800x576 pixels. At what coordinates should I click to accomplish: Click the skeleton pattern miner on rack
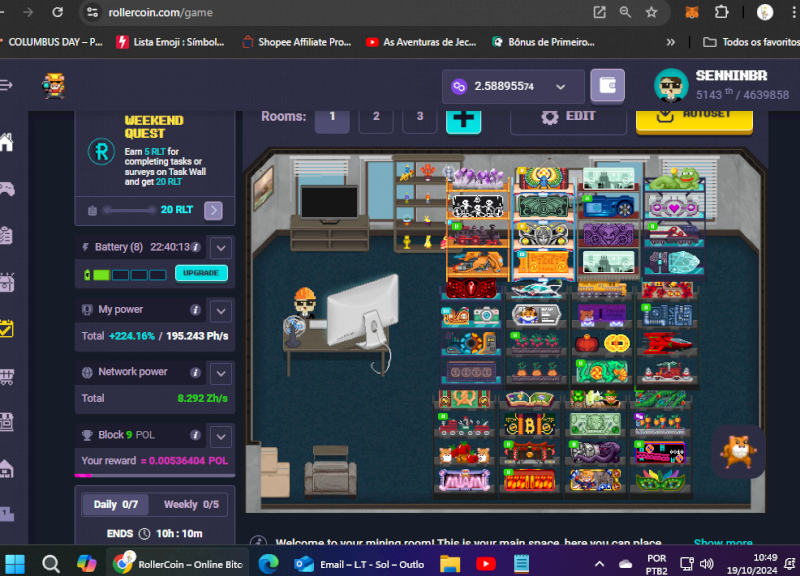(x=477, y=206)
